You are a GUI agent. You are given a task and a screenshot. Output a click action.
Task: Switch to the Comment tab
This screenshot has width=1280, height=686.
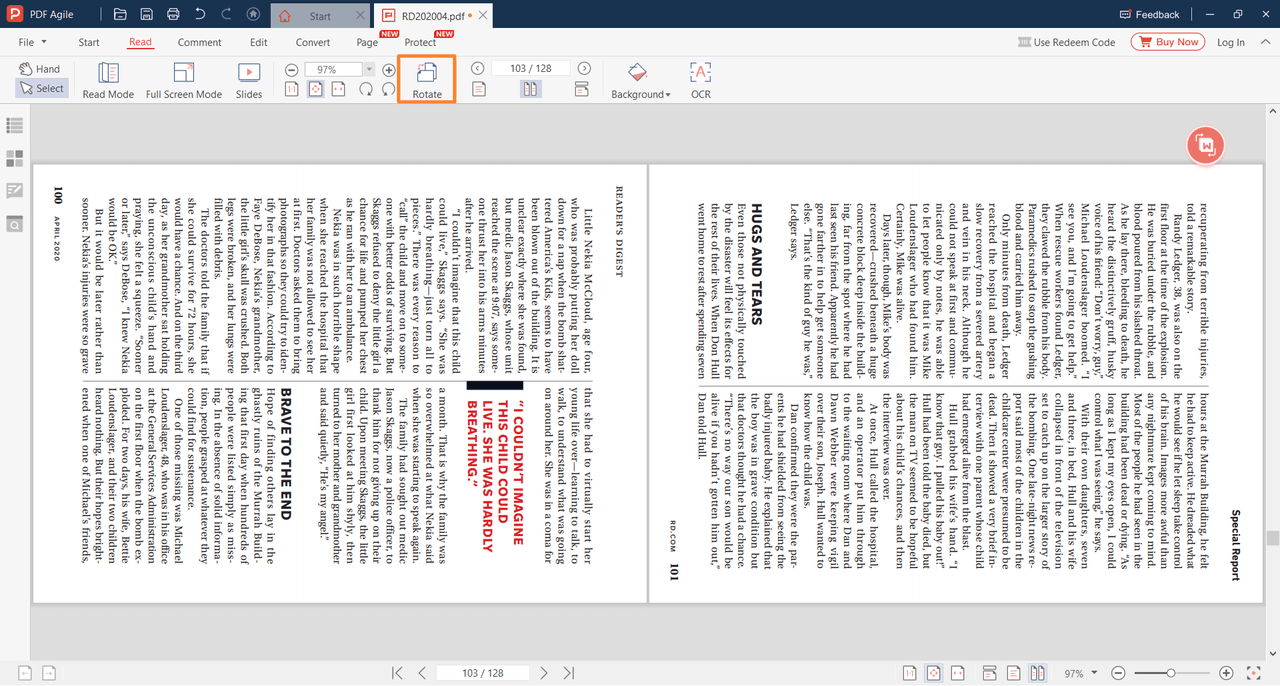tap(199, 42)
